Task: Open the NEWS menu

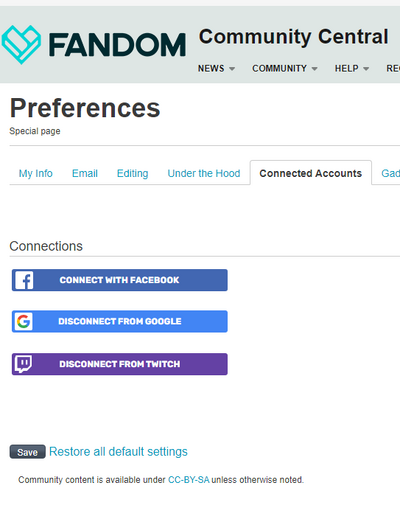Action: (211, 68)
